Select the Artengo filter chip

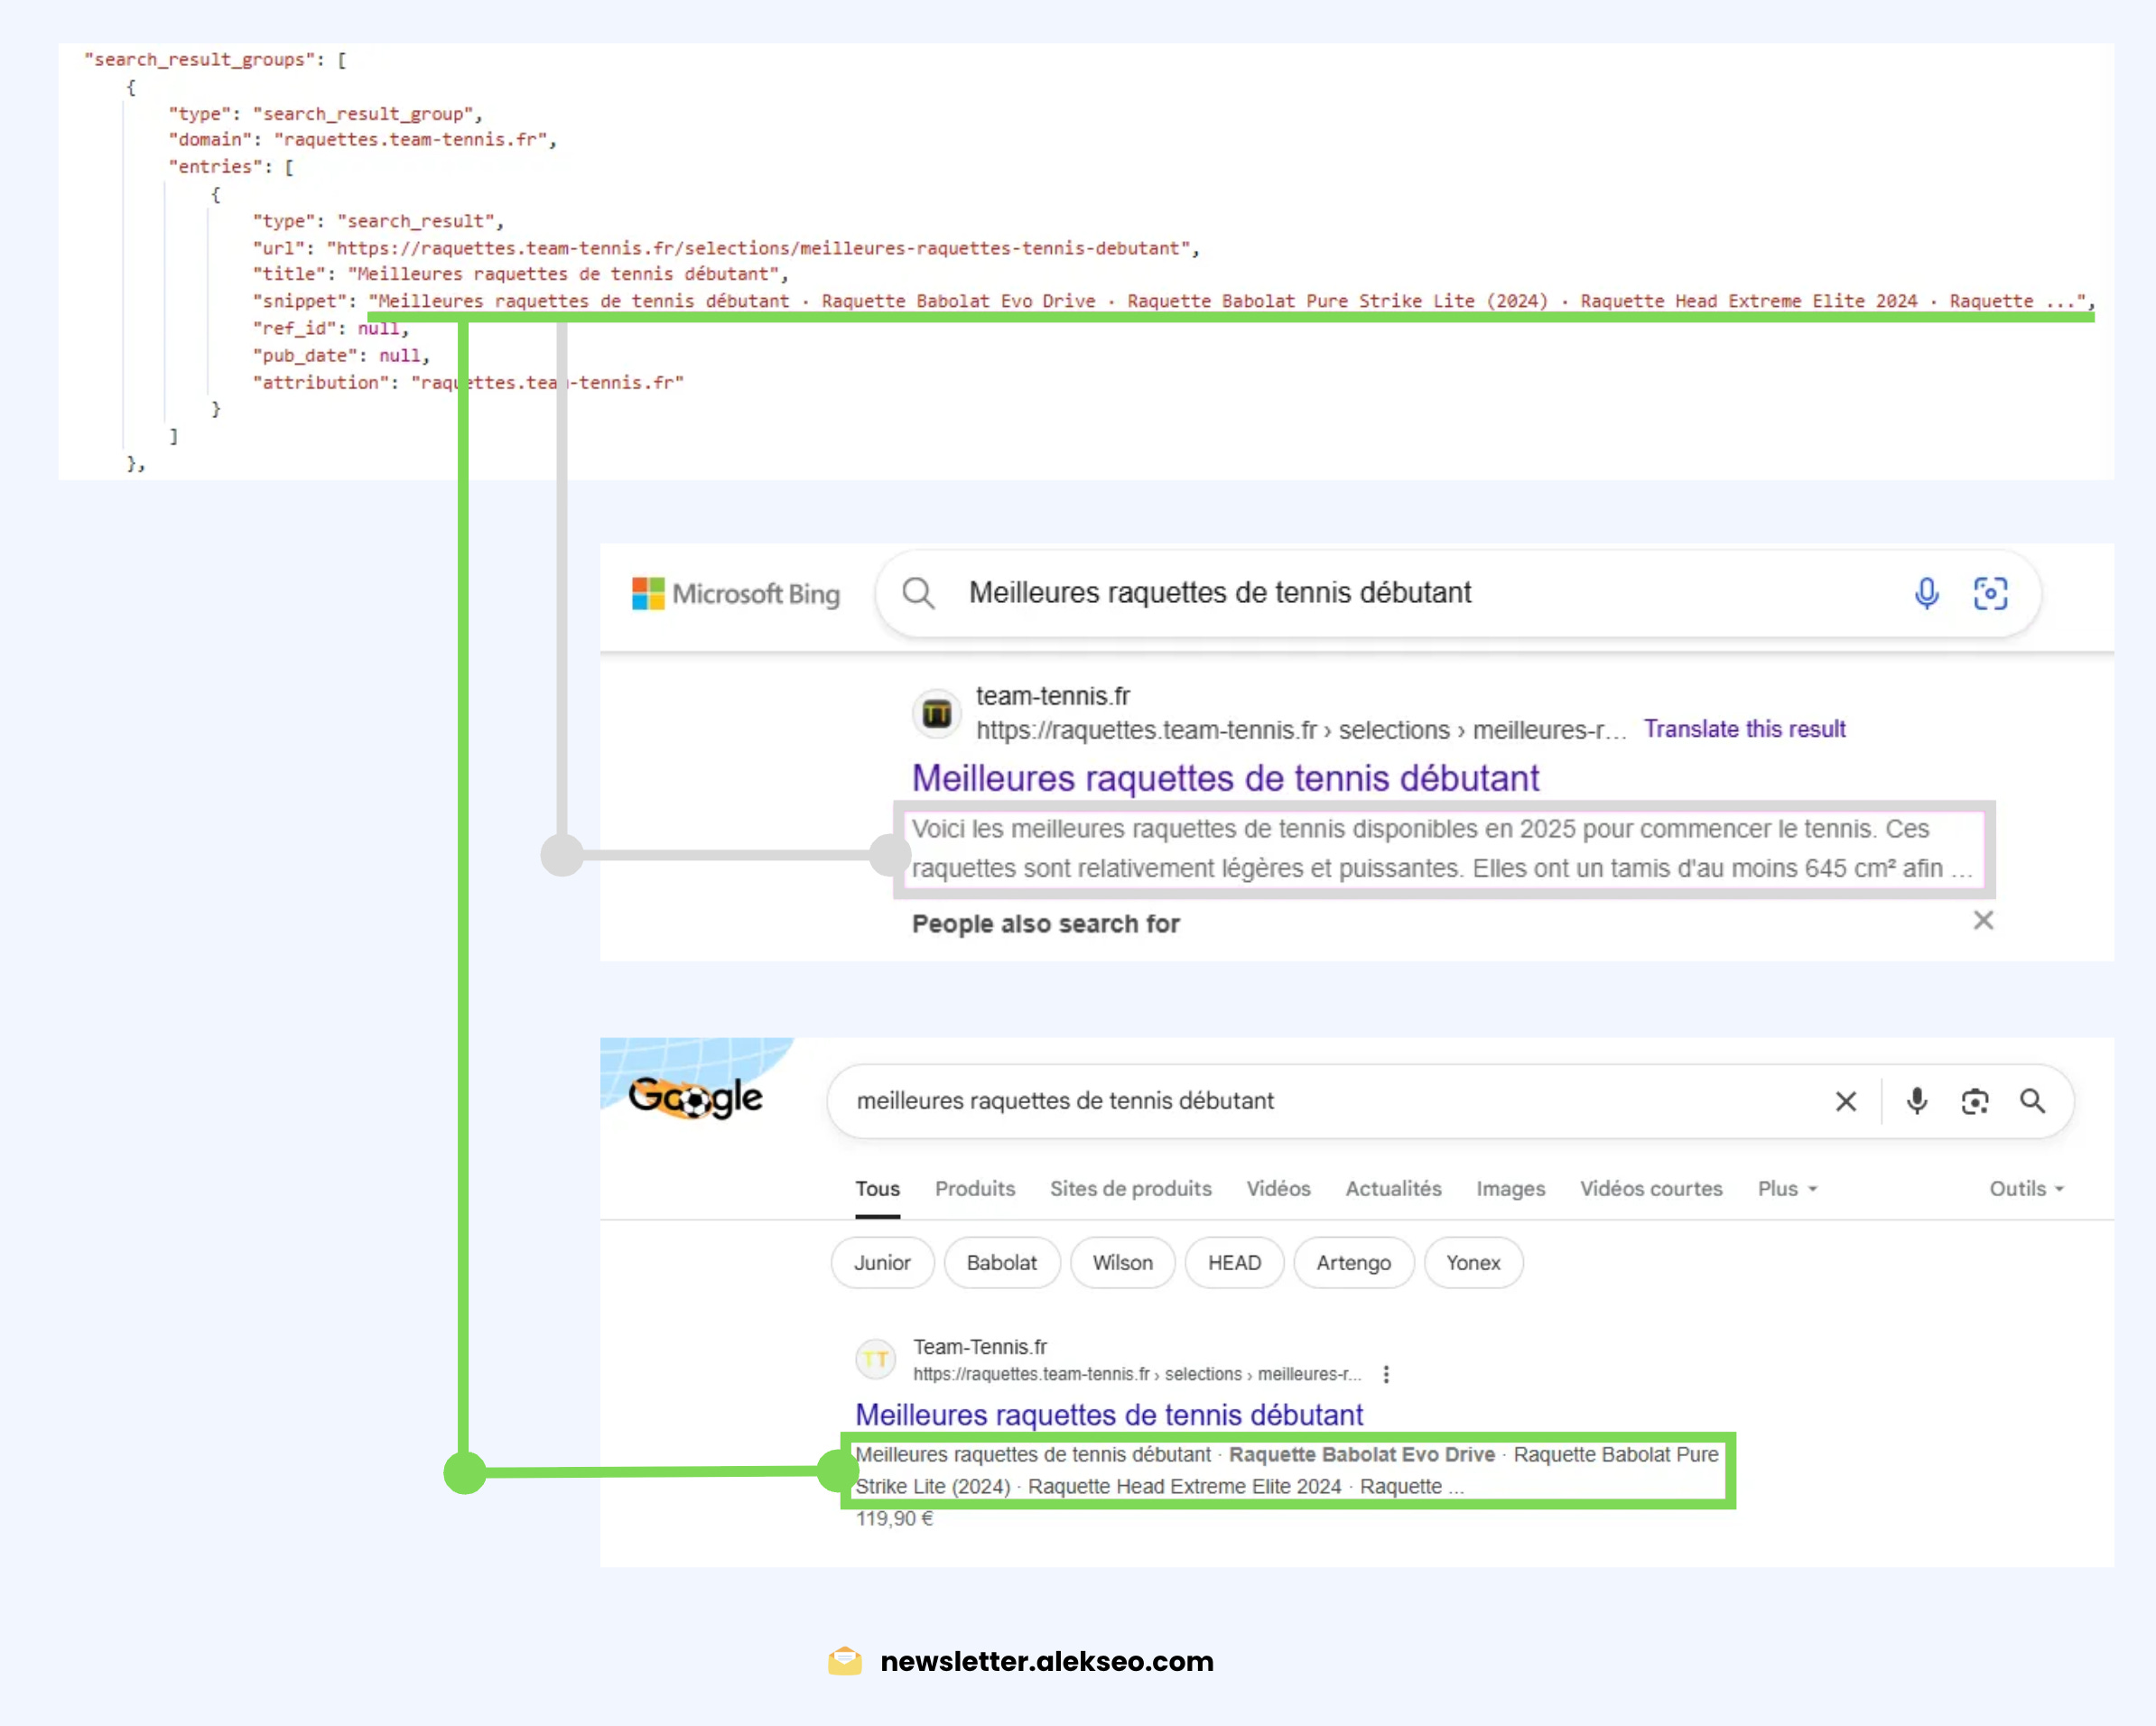tap(1353, 1263)
